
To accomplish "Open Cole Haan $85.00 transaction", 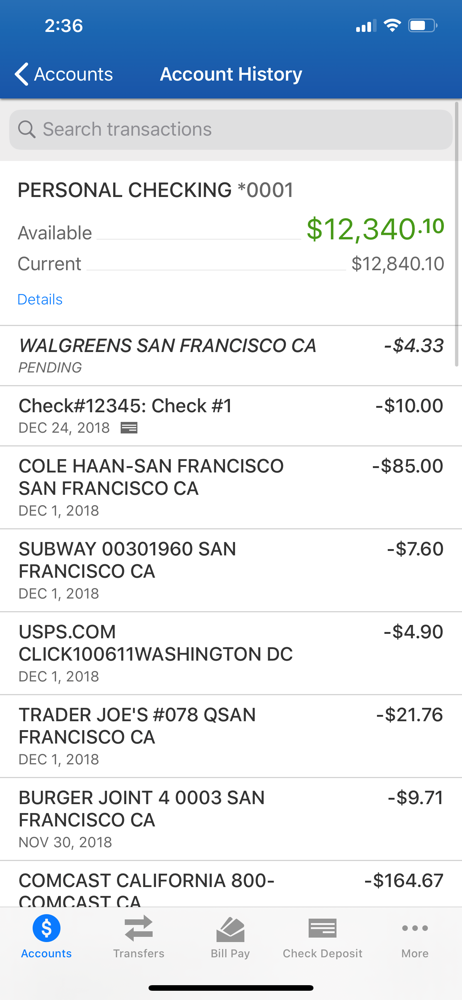I will point(231,488).
